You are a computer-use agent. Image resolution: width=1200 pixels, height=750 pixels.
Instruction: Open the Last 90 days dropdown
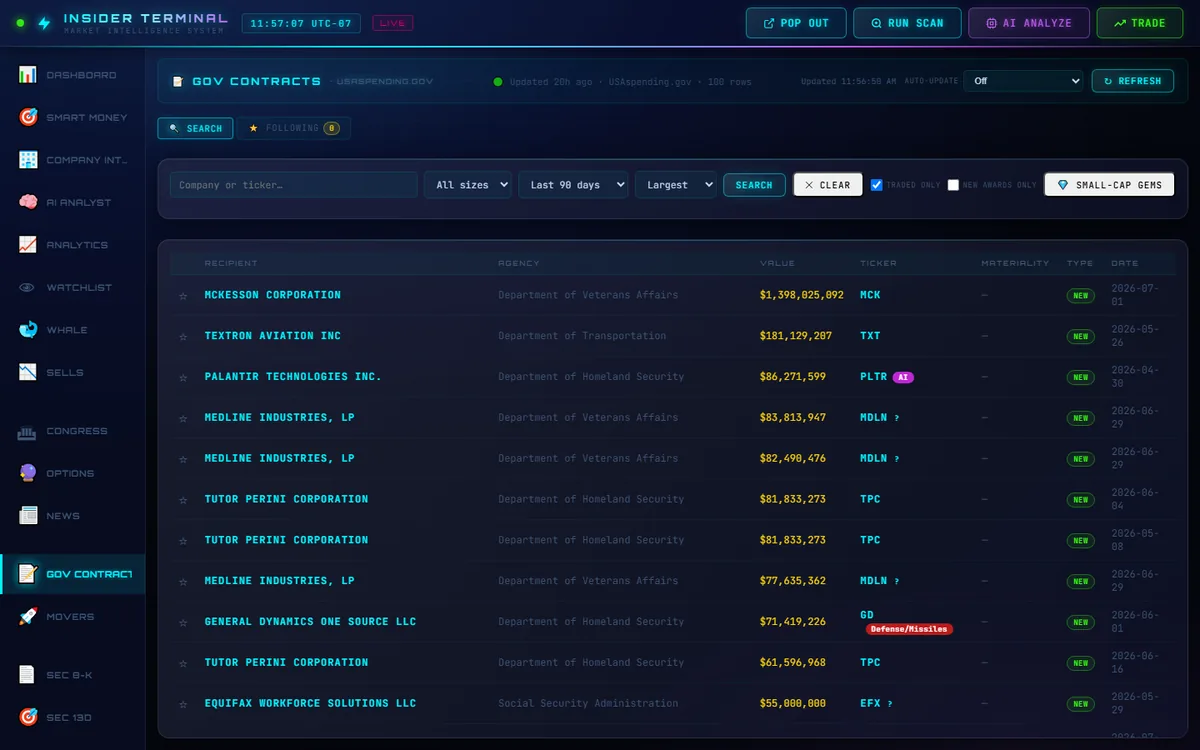[573, 185]
